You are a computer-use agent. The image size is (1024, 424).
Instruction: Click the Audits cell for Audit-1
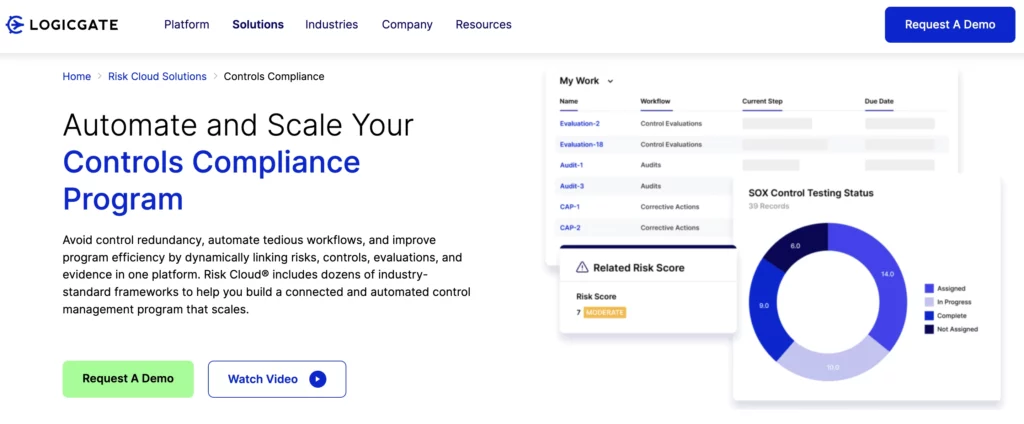(651, 165)
